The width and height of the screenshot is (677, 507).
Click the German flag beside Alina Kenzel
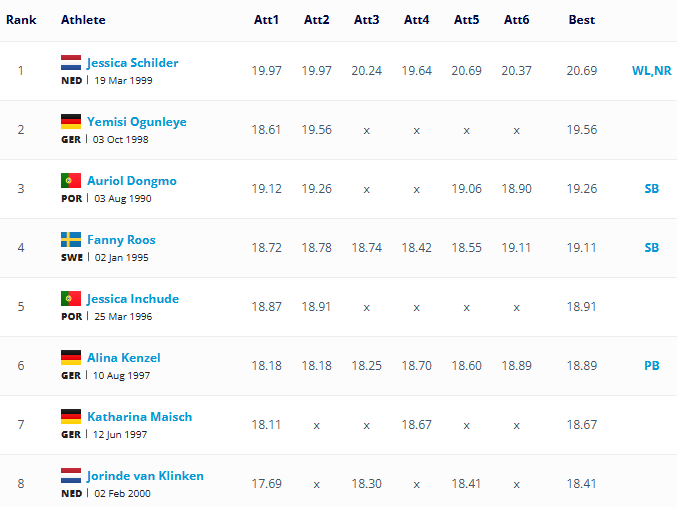click(71, 358)
